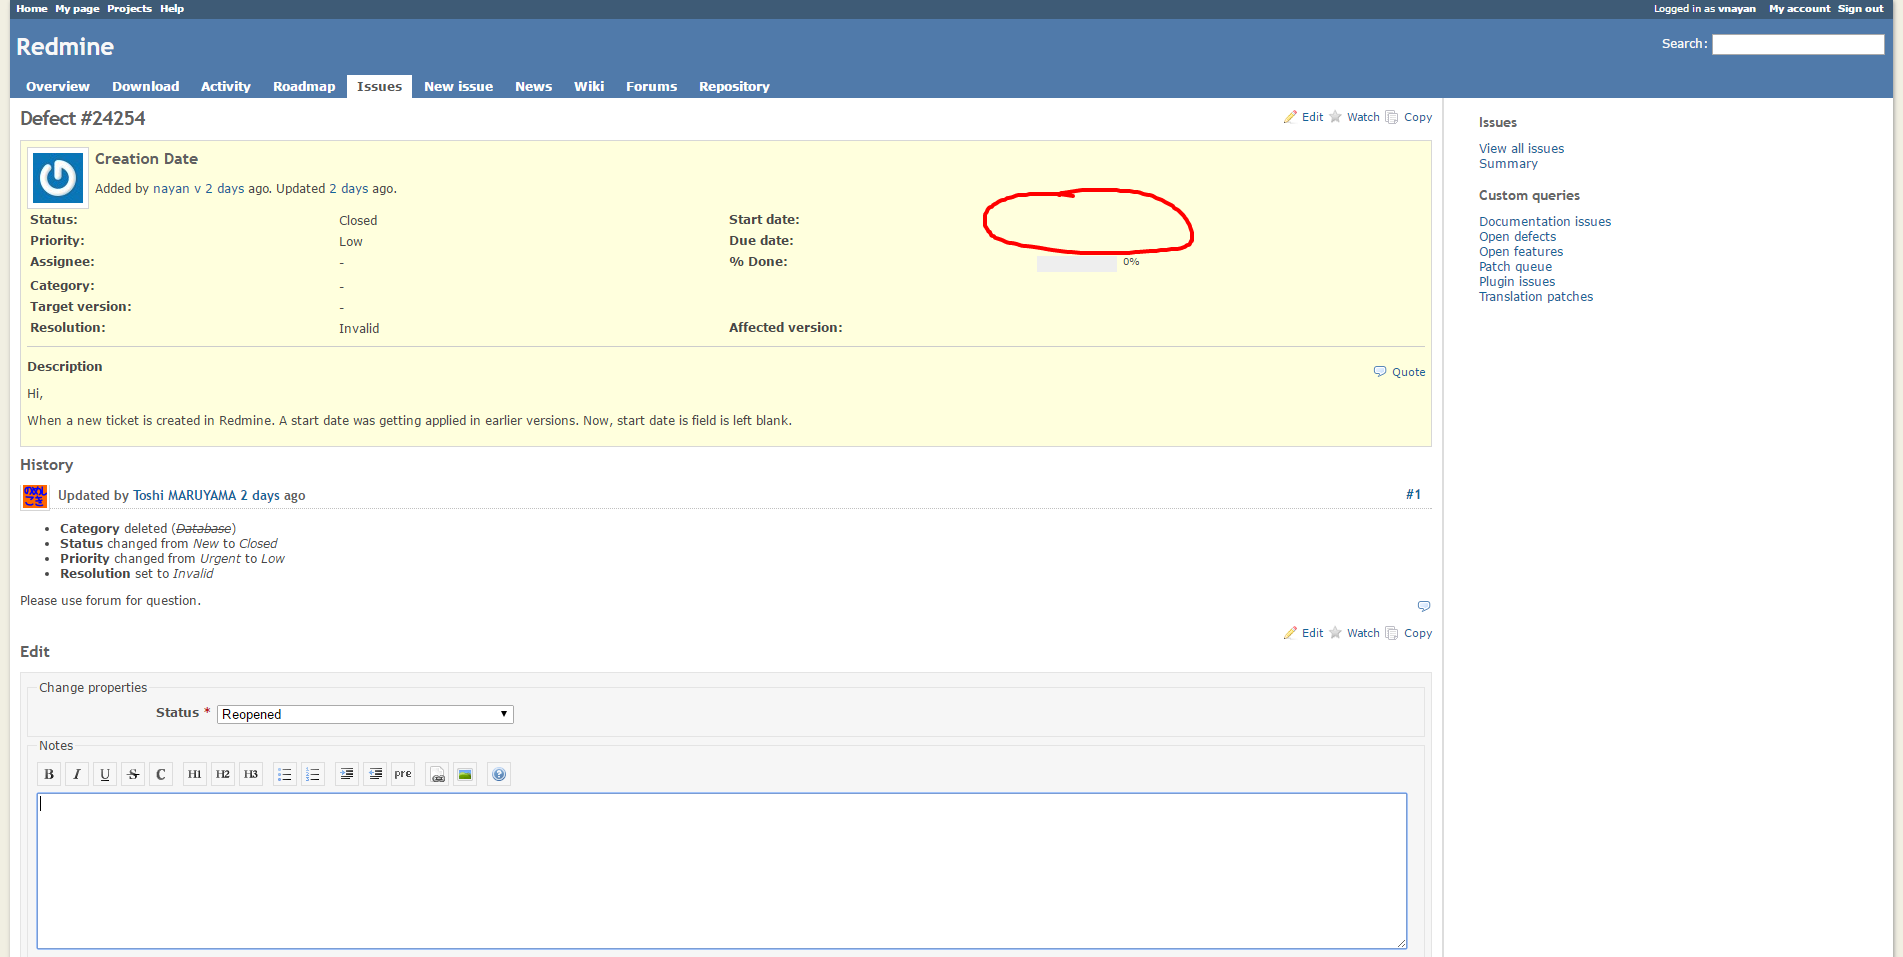
Task: Apply bold formatting in notes toolbar
Action: [48, 774]
